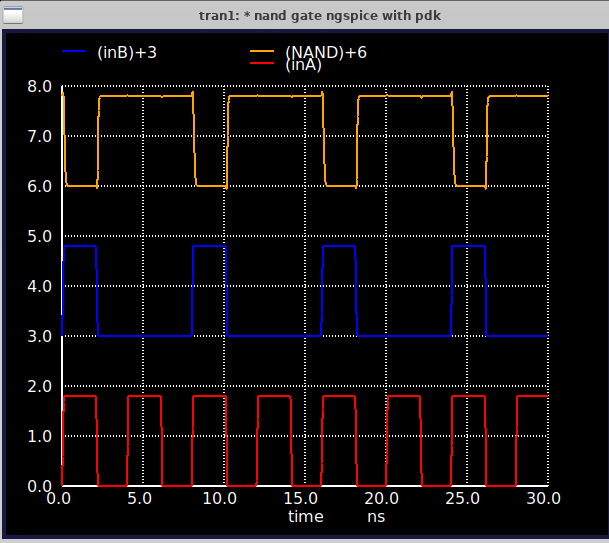Click the blue legend line for (inB)+3
Image resolution: width=609 pixels, height=543 pixels.
tap(75, 50)
